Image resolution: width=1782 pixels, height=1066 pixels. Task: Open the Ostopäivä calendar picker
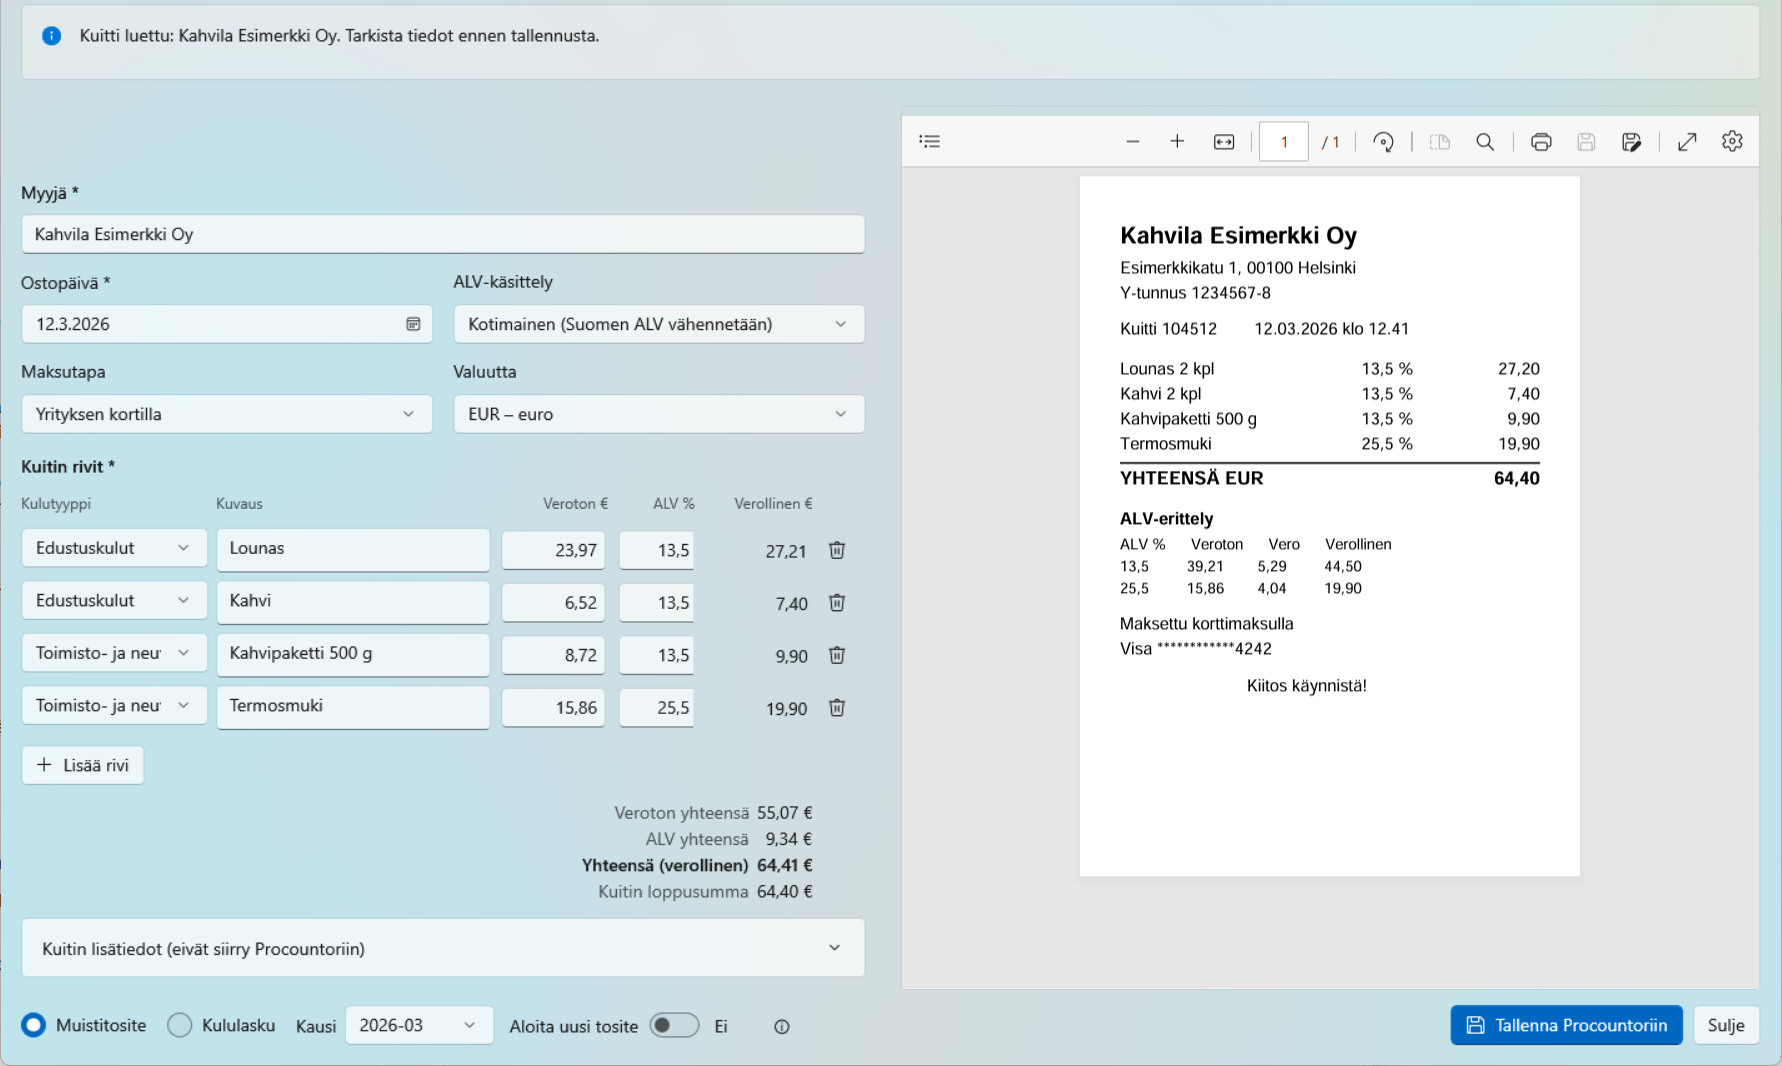coord(413,324)
